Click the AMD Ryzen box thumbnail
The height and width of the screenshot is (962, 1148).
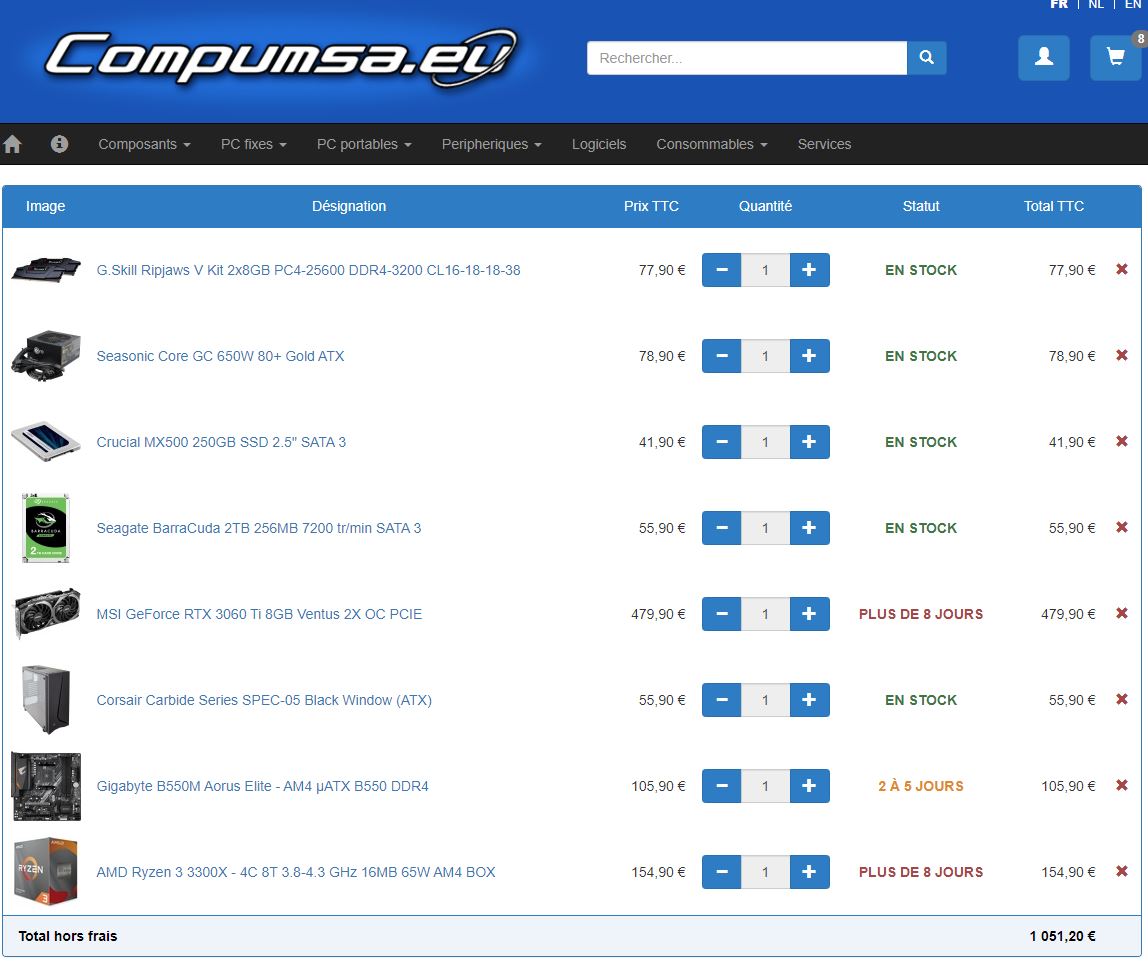46,871
